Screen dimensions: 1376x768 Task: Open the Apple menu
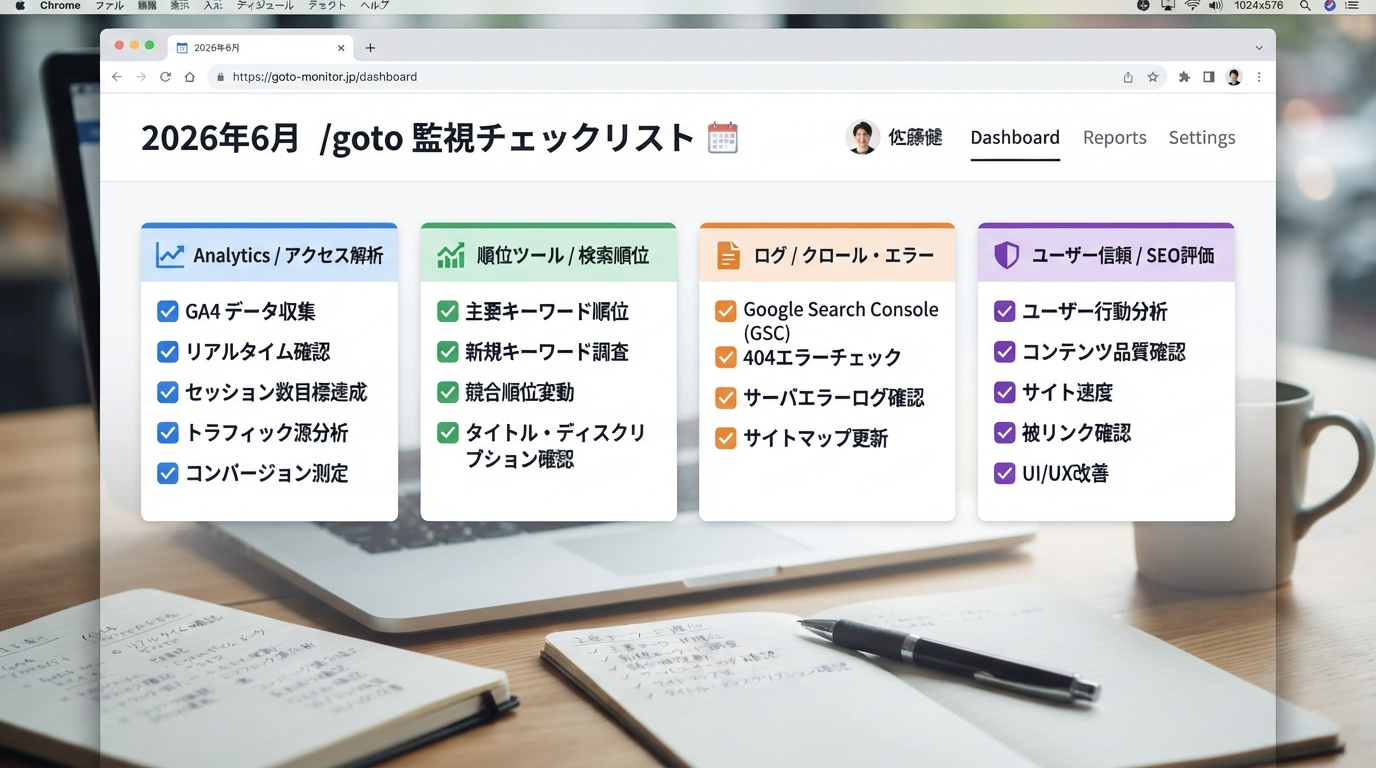[20, 6]
